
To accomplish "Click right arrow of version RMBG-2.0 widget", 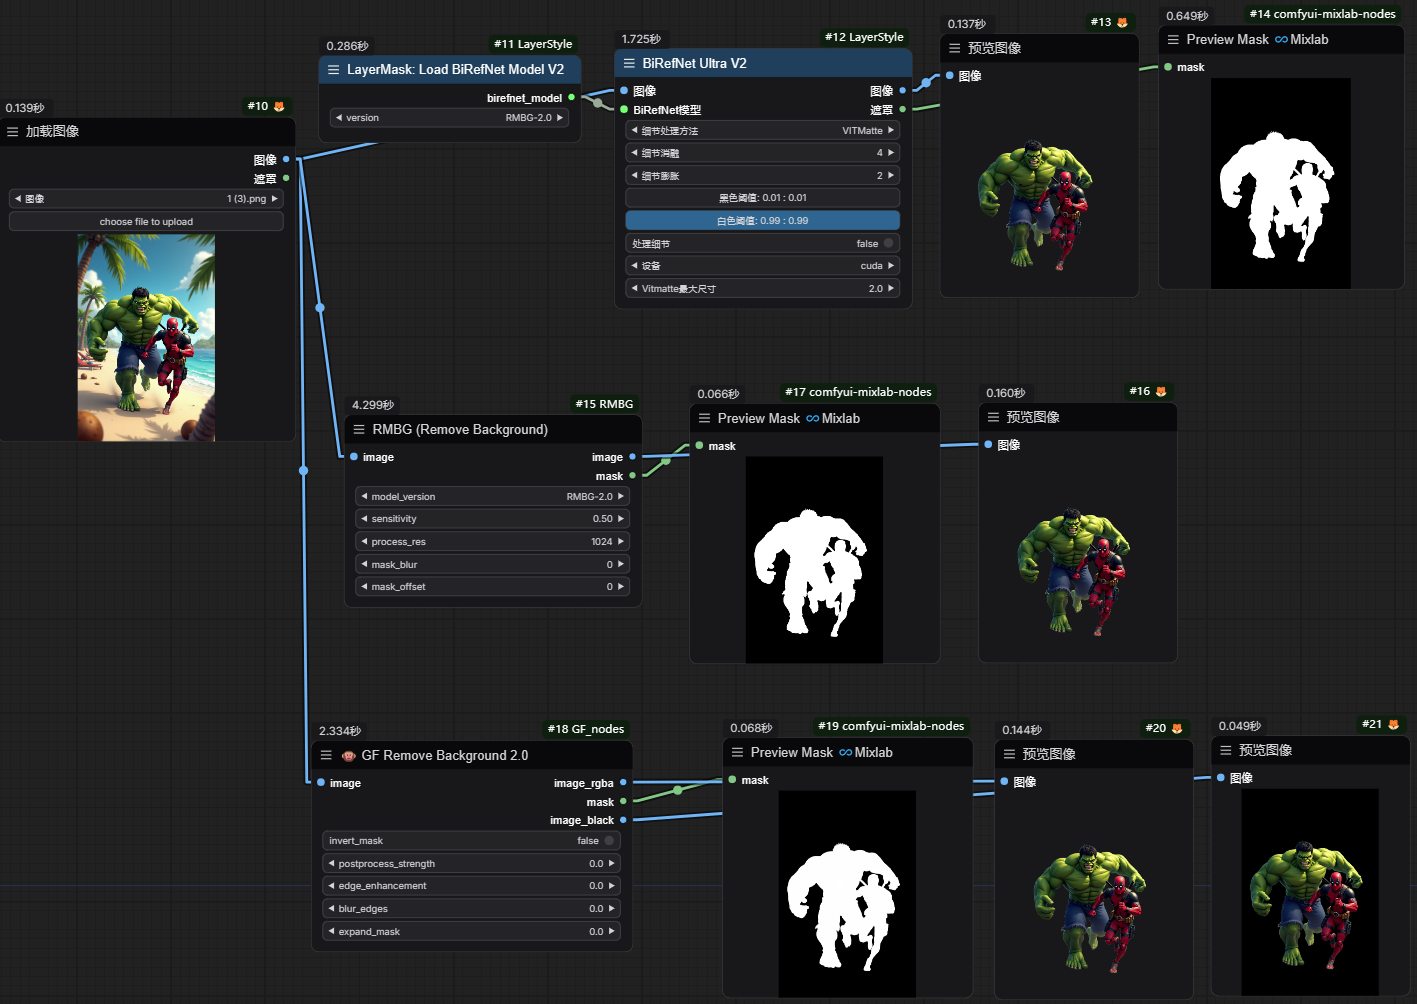I will pos(560,118).
